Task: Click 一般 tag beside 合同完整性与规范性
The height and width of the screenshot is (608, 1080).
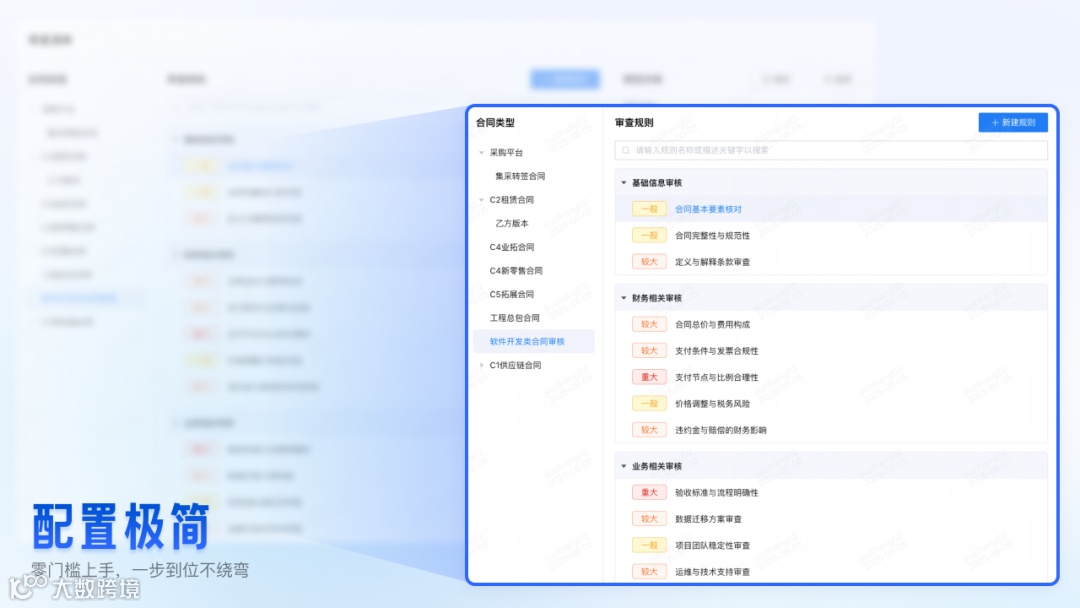Action: click(649, 235)
